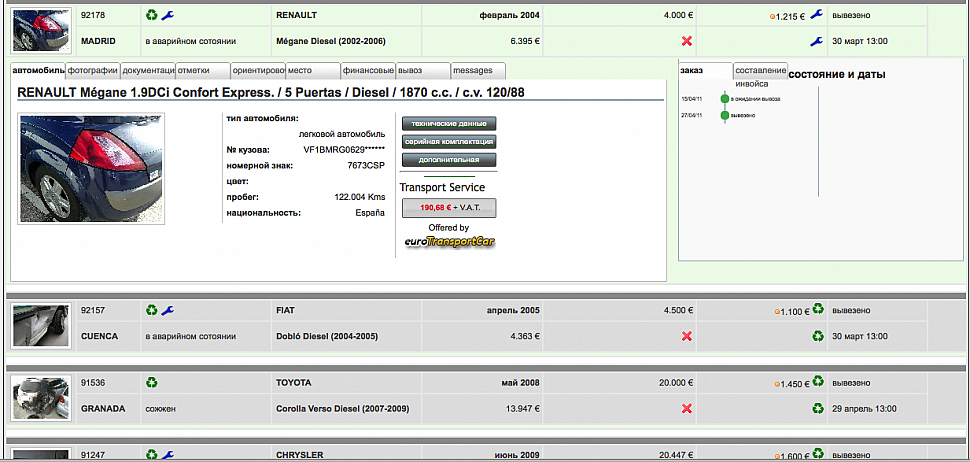Open the место tab
The image size is (970, 462).
point(313,71)
